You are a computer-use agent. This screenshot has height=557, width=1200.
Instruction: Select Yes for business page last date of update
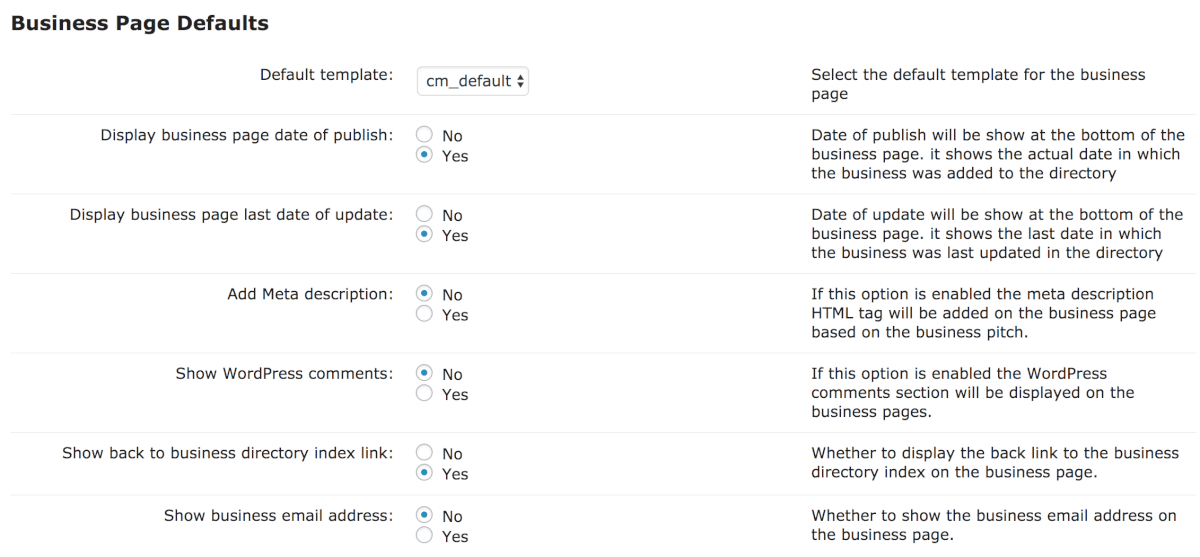(x=424, y=235)
